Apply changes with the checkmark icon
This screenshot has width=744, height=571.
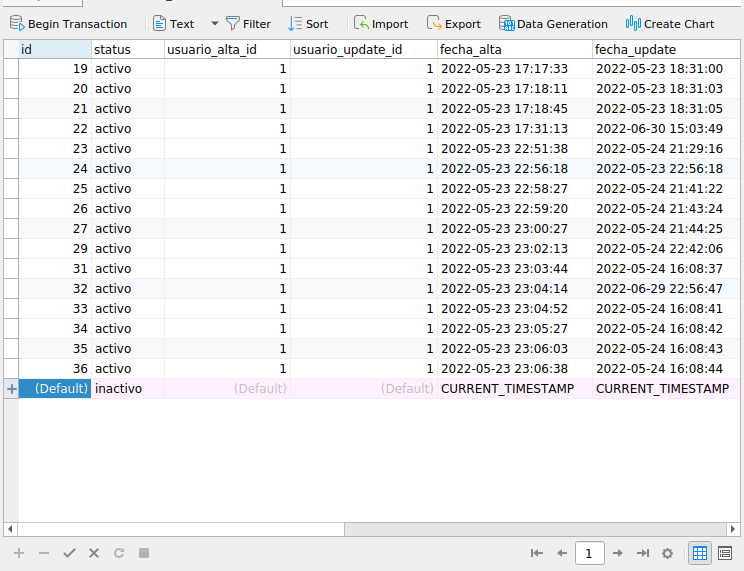69,552
